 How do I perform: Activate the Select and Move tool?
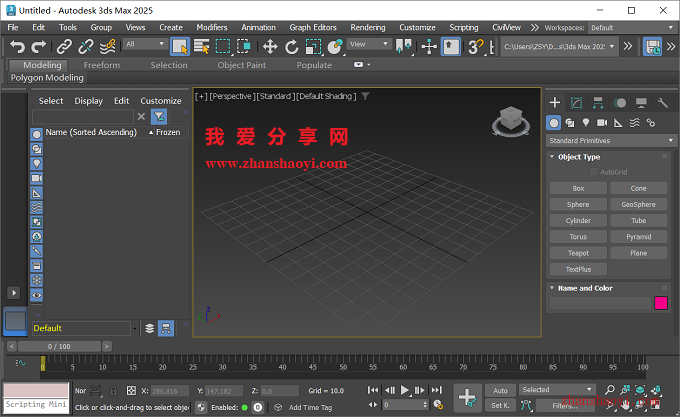coord(270,46)
